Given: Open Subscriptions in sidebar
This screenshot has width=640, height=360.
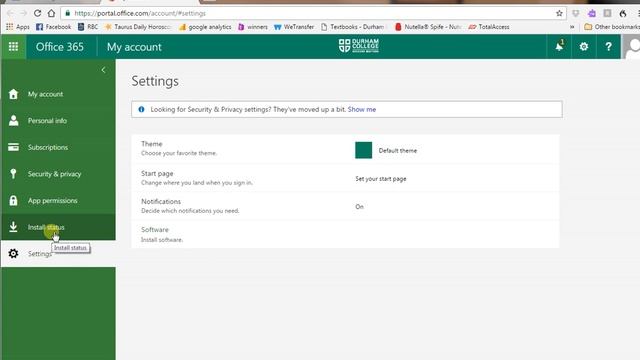Looking at the screenshot, I should (x=58, y=147).
